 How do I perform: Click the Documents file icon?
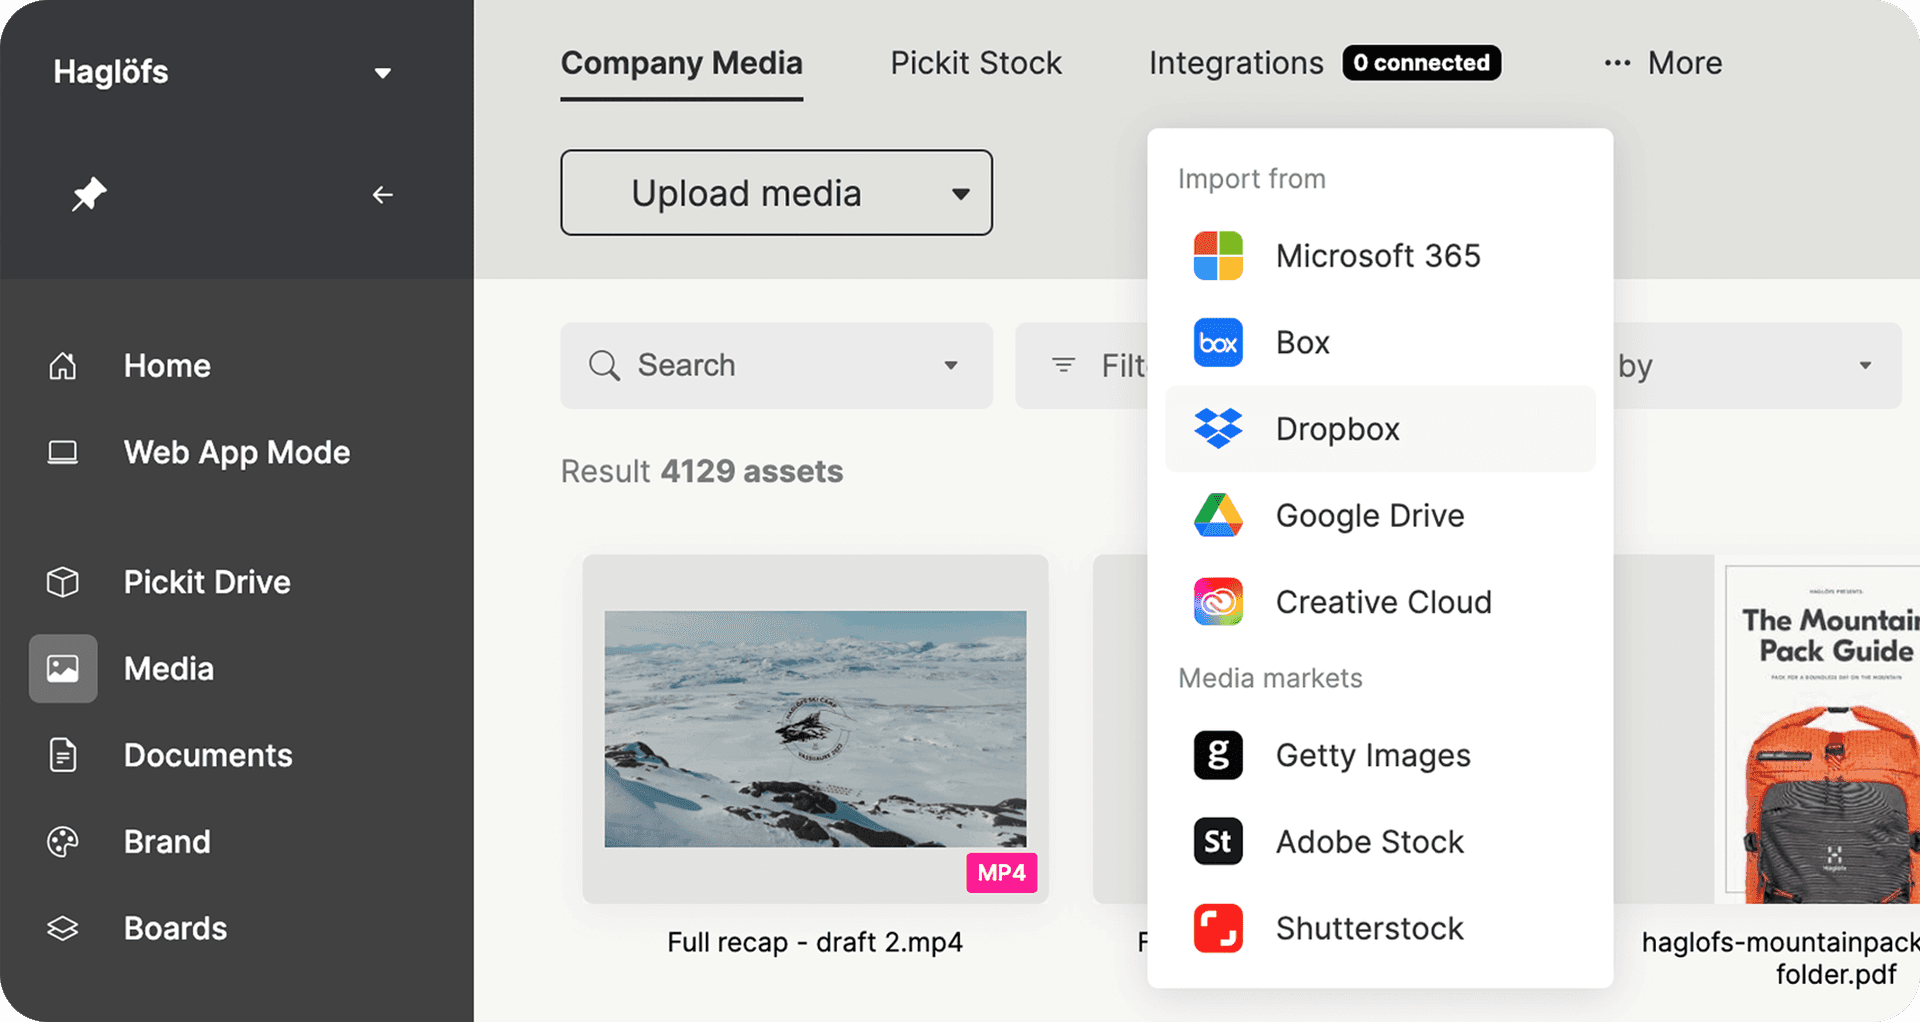click(63, 755)
